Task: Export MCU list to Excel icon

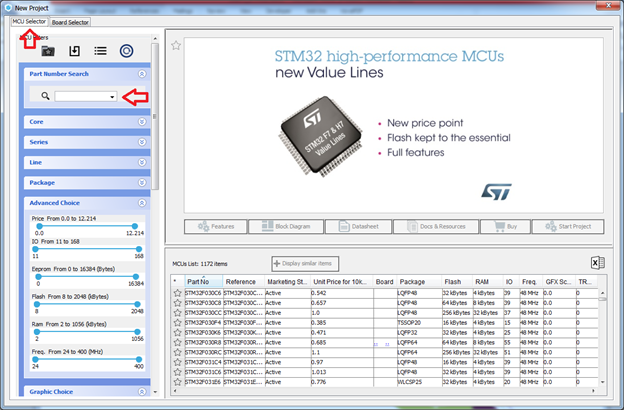Action: (598, 263)
